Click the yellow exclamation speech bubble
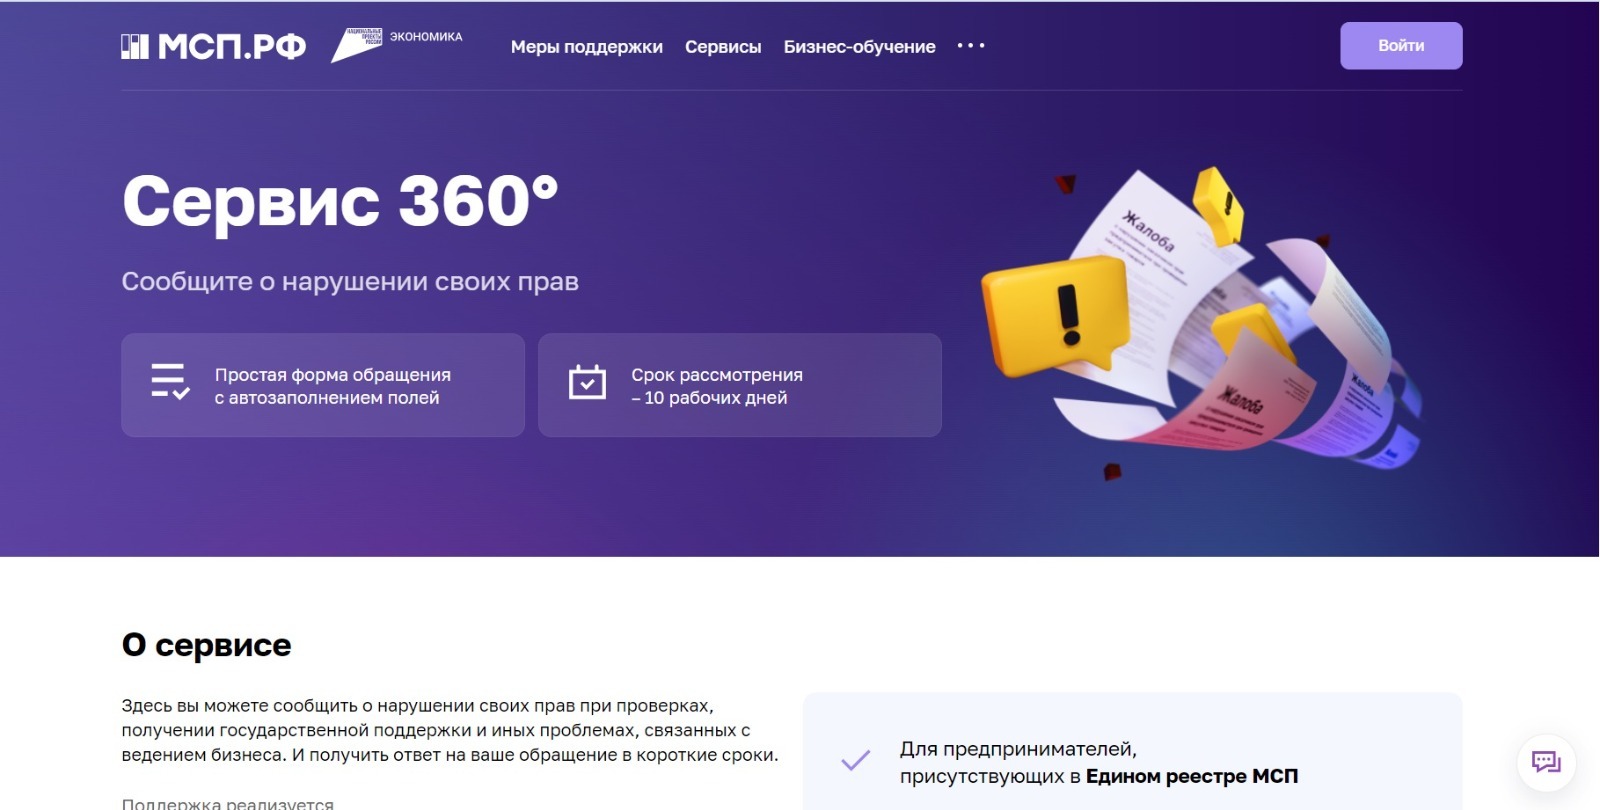Screen dimensions: 1600x810 pyautogui.click(x=1055, y=313)
